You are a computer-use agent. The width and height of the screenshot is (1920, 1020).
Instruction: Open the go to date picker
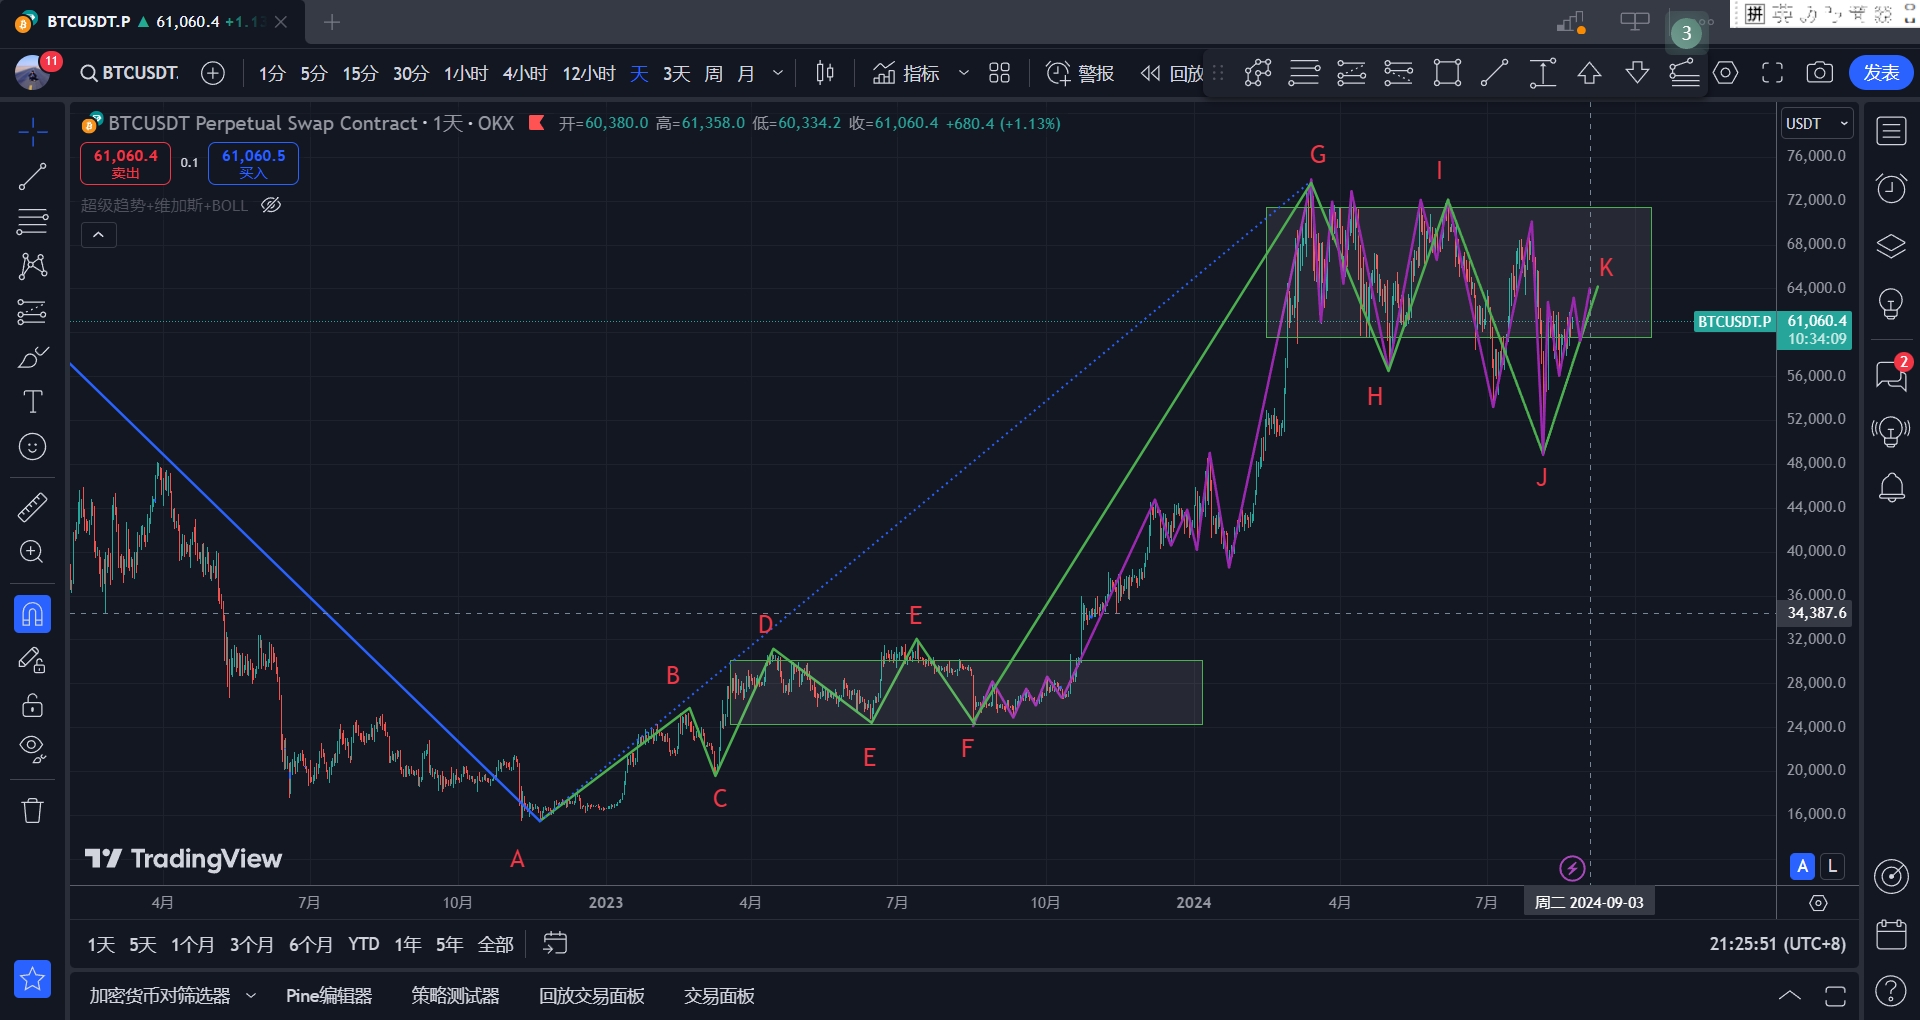tap(555, 943)
